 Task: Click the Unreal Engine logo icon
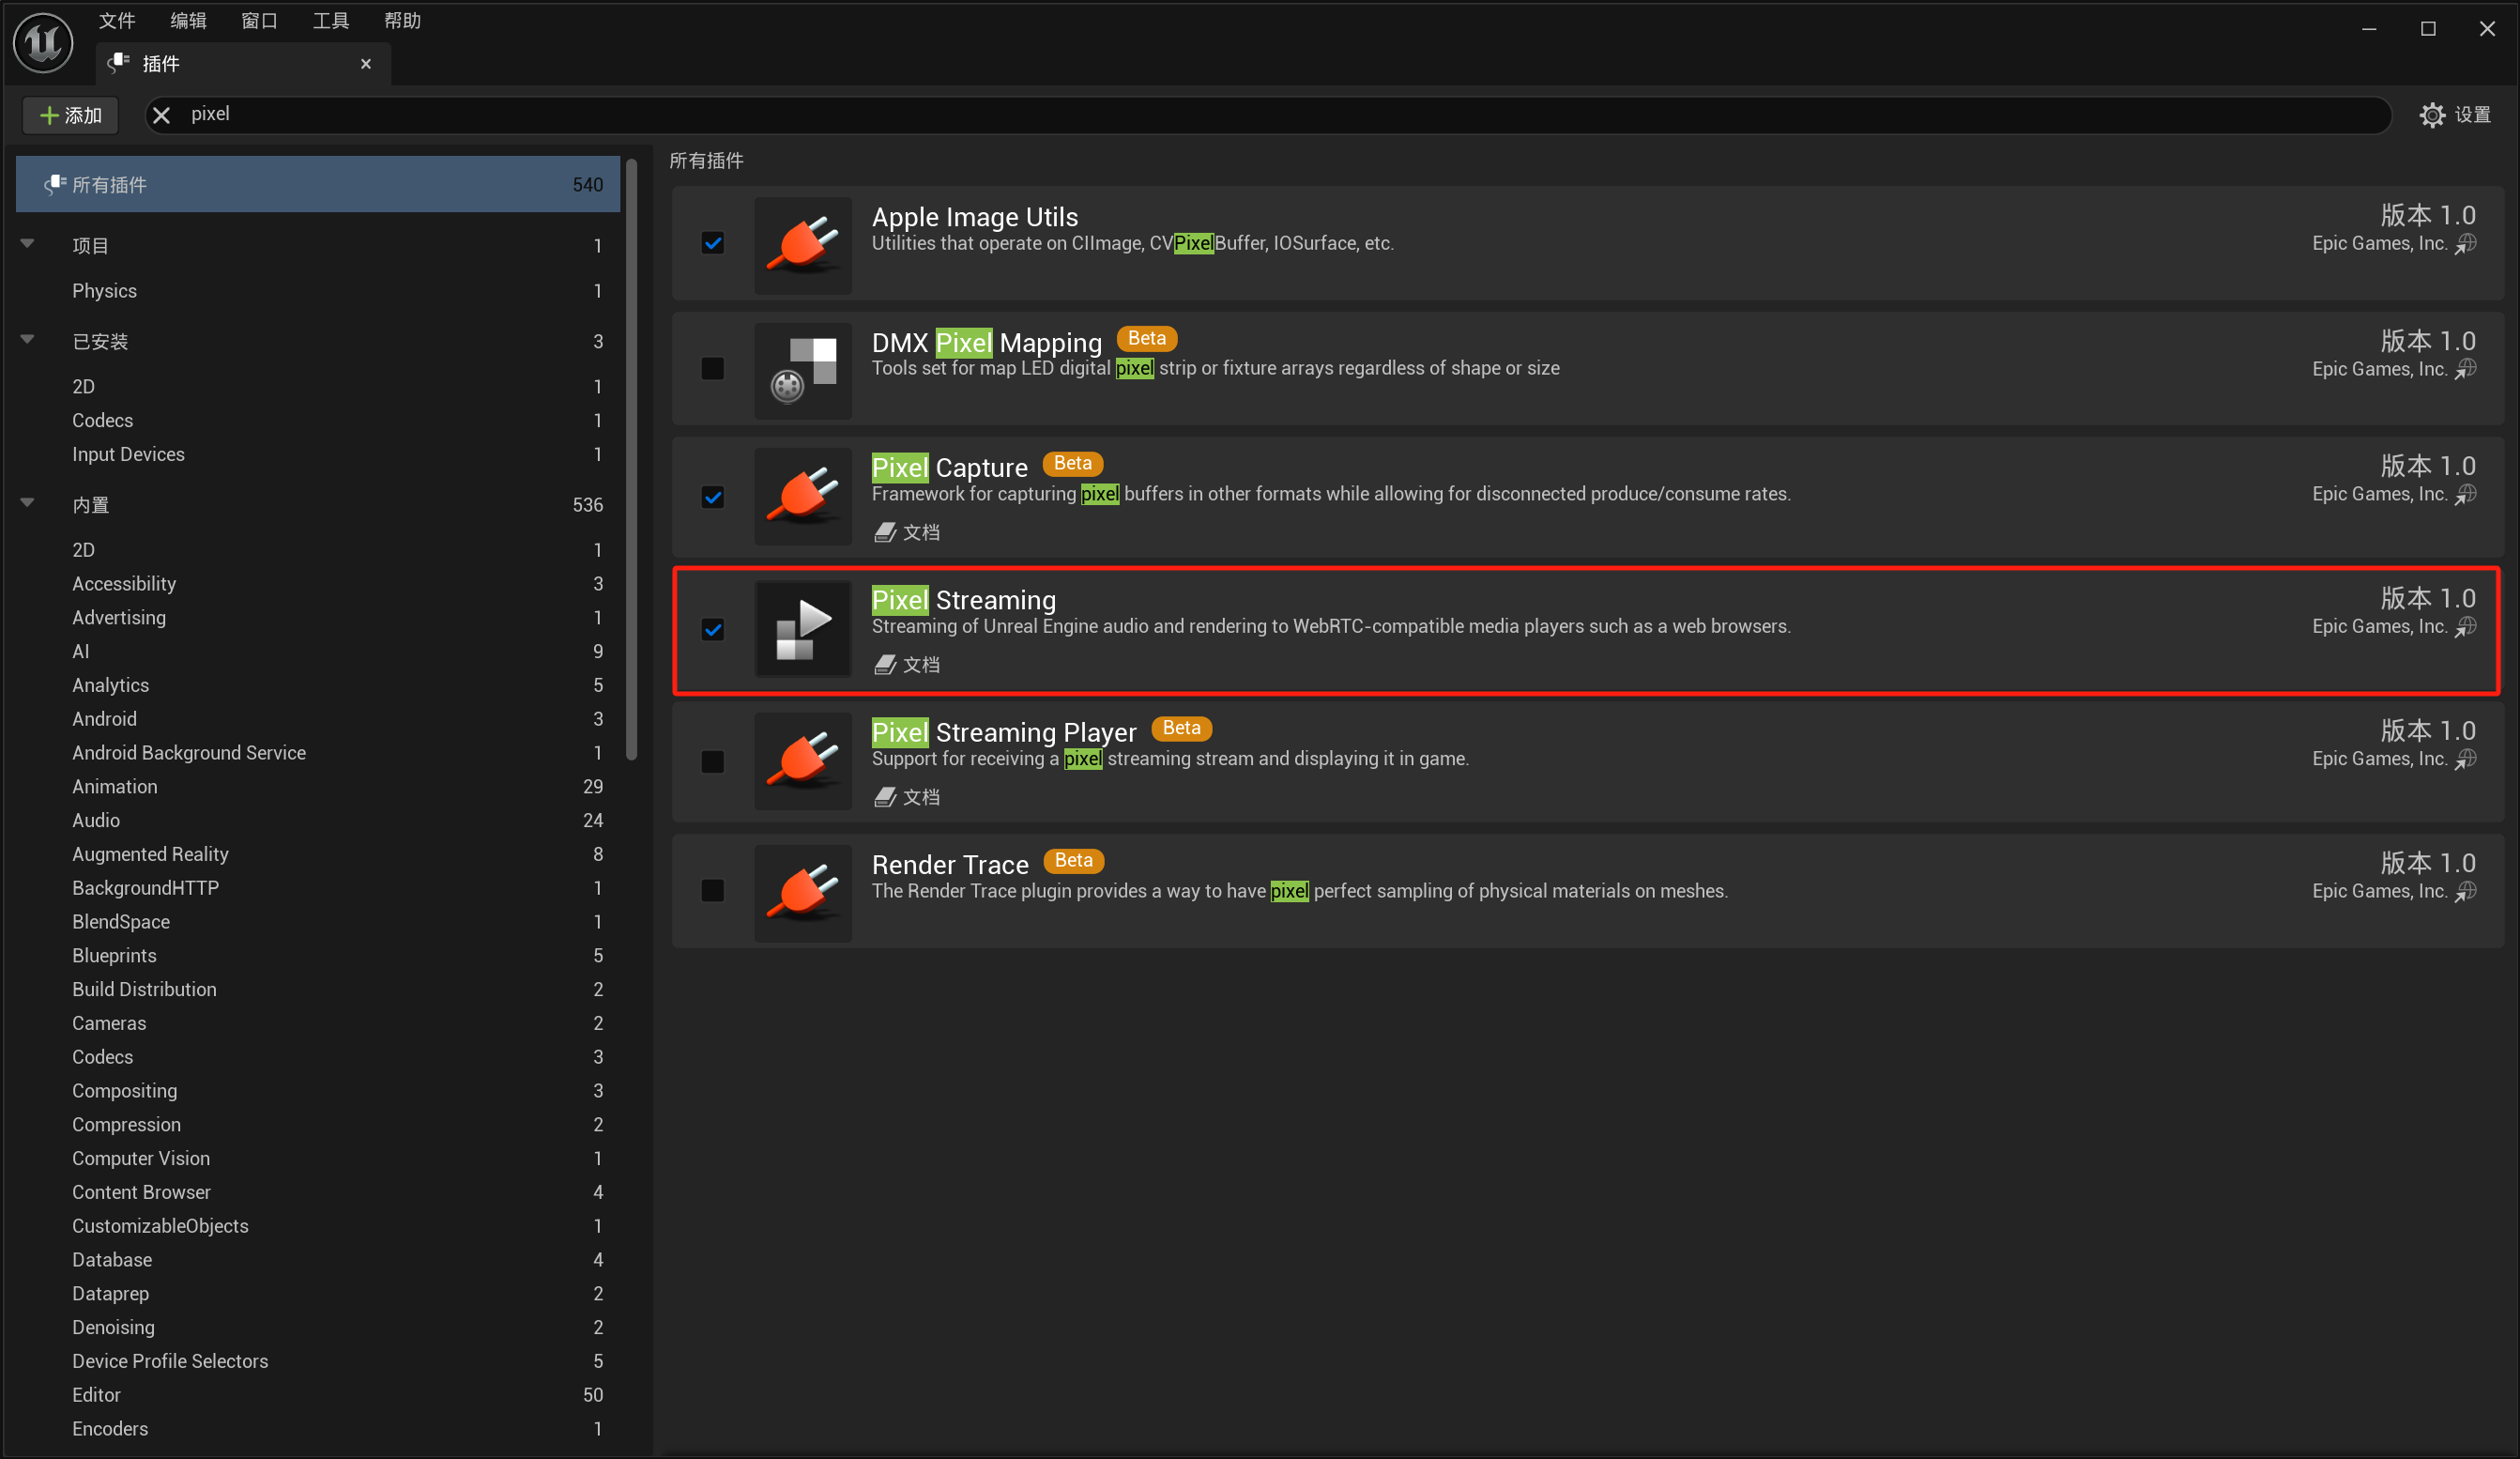(43, 42)
